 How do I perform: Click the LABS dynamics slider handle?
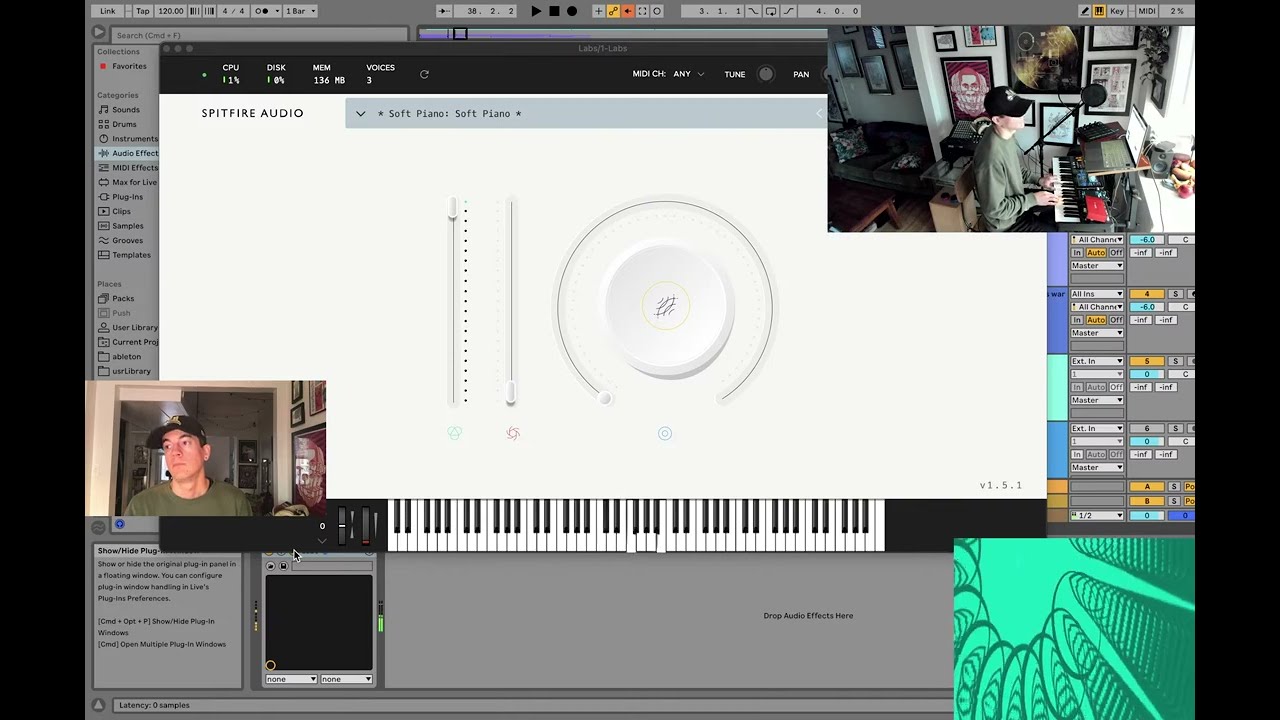[511, 393]
